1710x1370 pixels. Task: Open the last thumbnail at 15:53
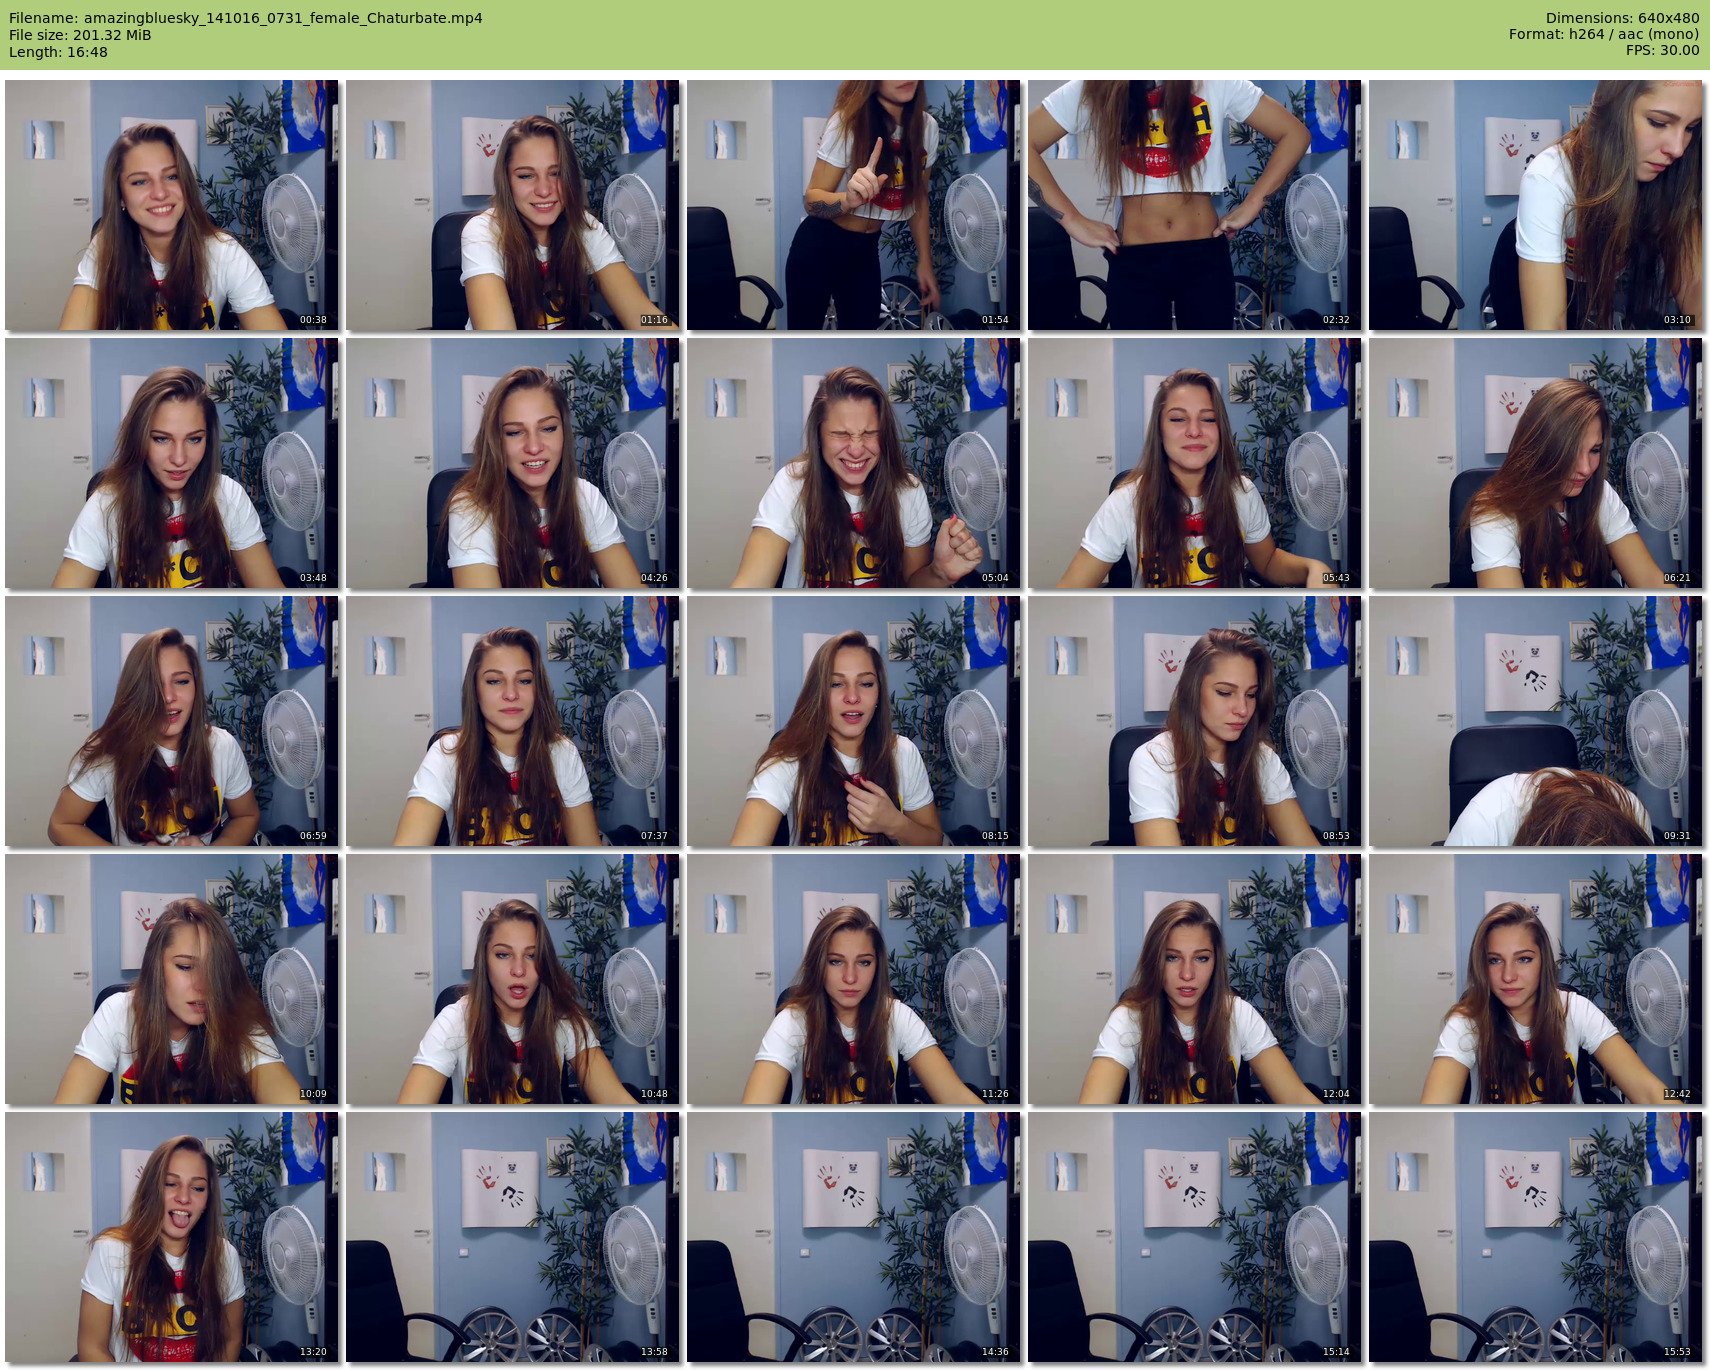click(x=1535, y=1237)
